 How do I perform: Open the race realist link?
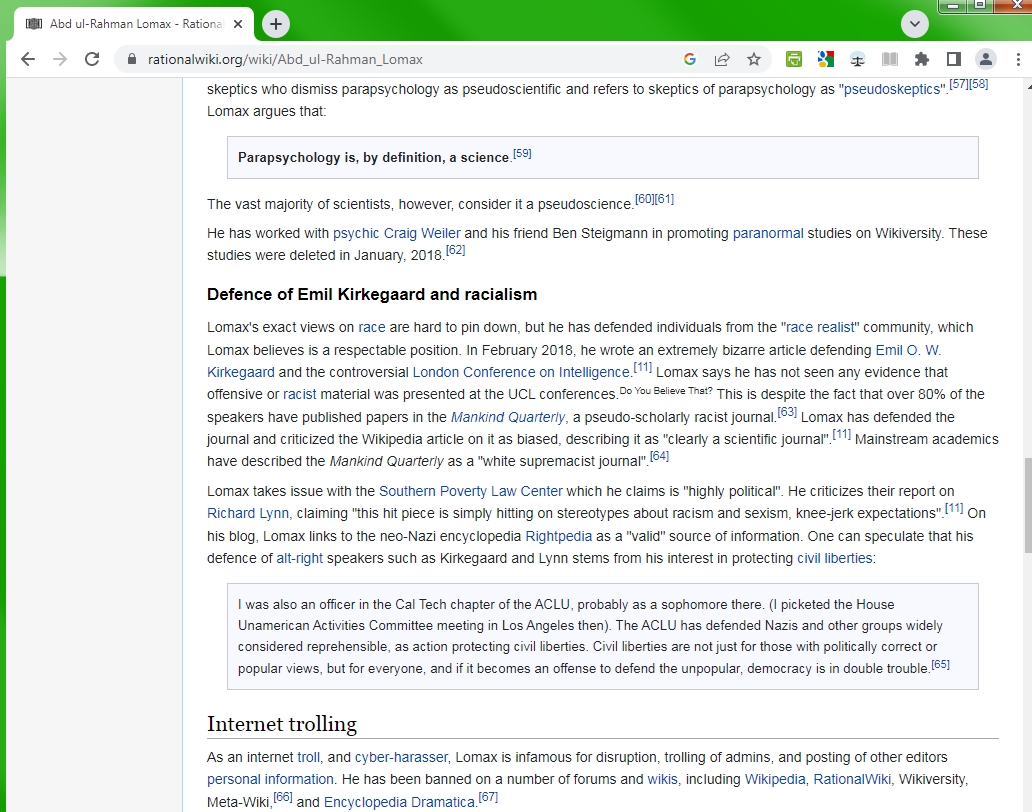(x=820, y=327)
